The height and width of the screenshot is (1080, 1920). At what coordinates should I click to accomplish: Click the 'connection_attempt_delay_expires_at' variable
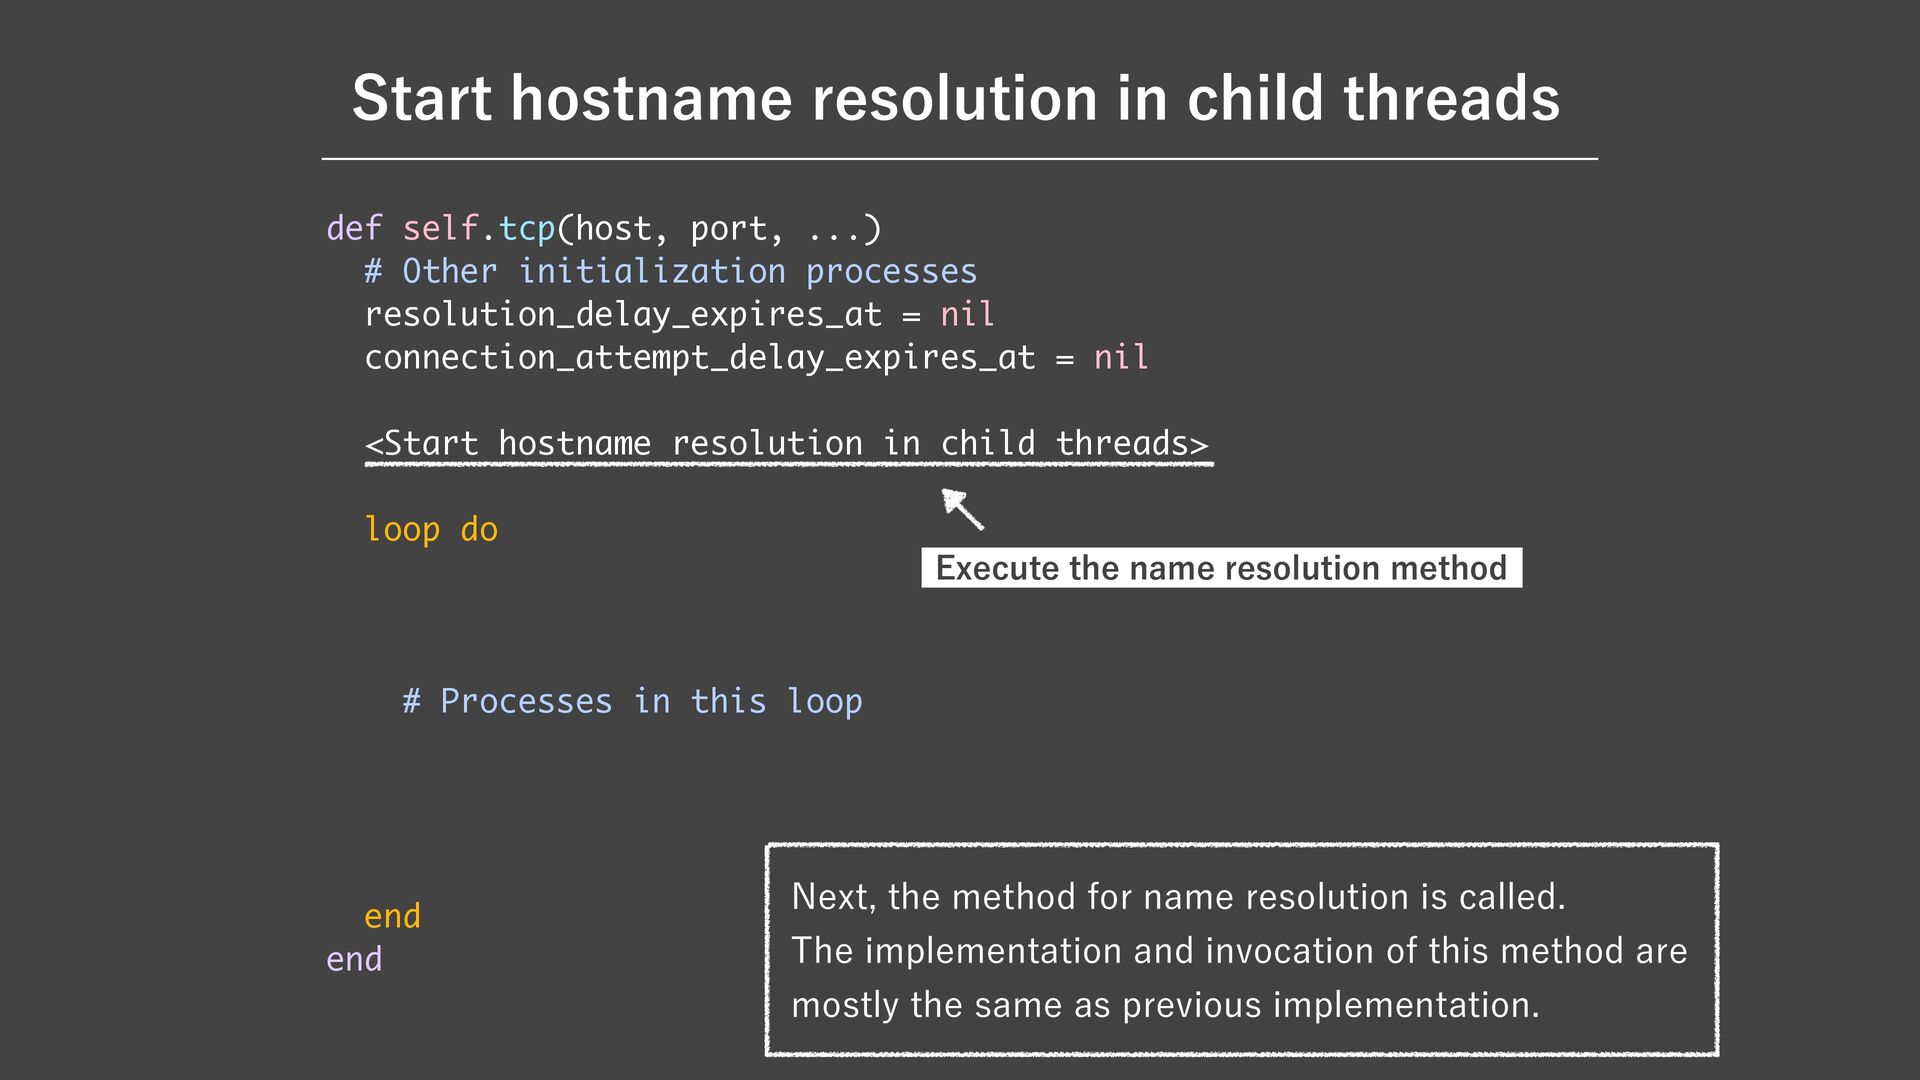(x=699, y=358)
